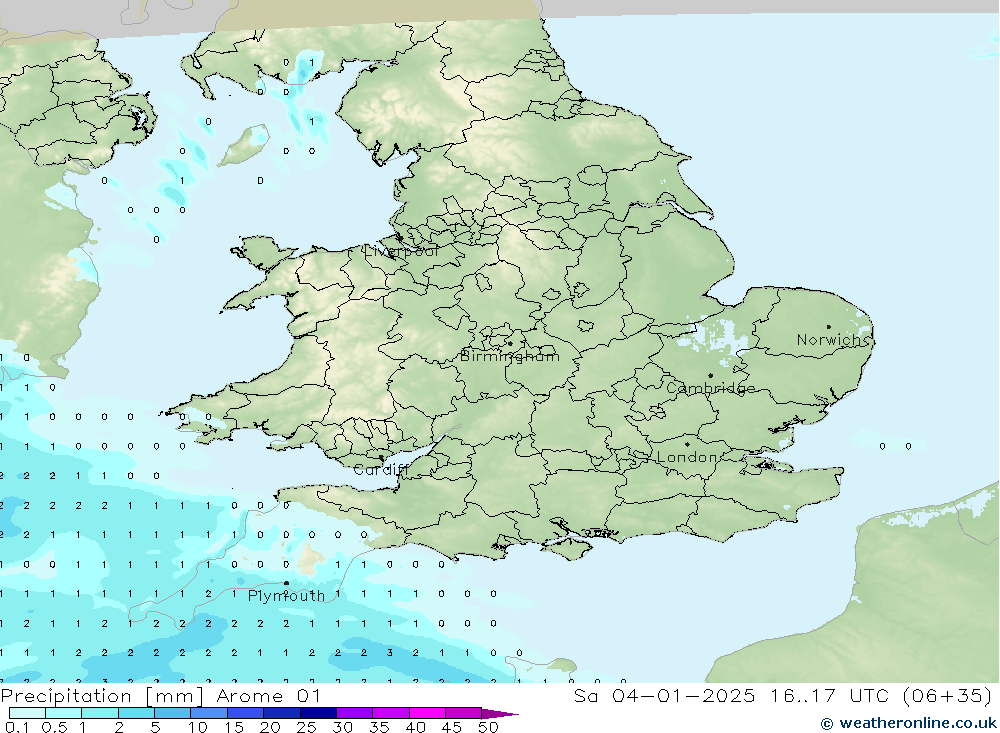Image resolution: width=1000 pixels, height=733 pixels.
Task: Click the legend value '20'
Action: click(x=270, y=727)
